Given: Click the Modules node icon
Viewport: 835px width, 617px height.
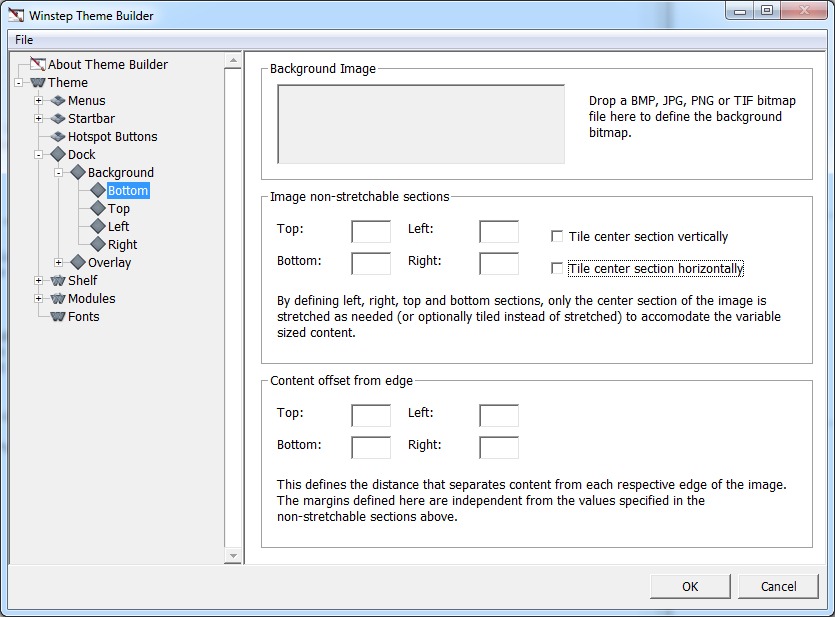Looking at the screenshot, I should tap(58, 299).
